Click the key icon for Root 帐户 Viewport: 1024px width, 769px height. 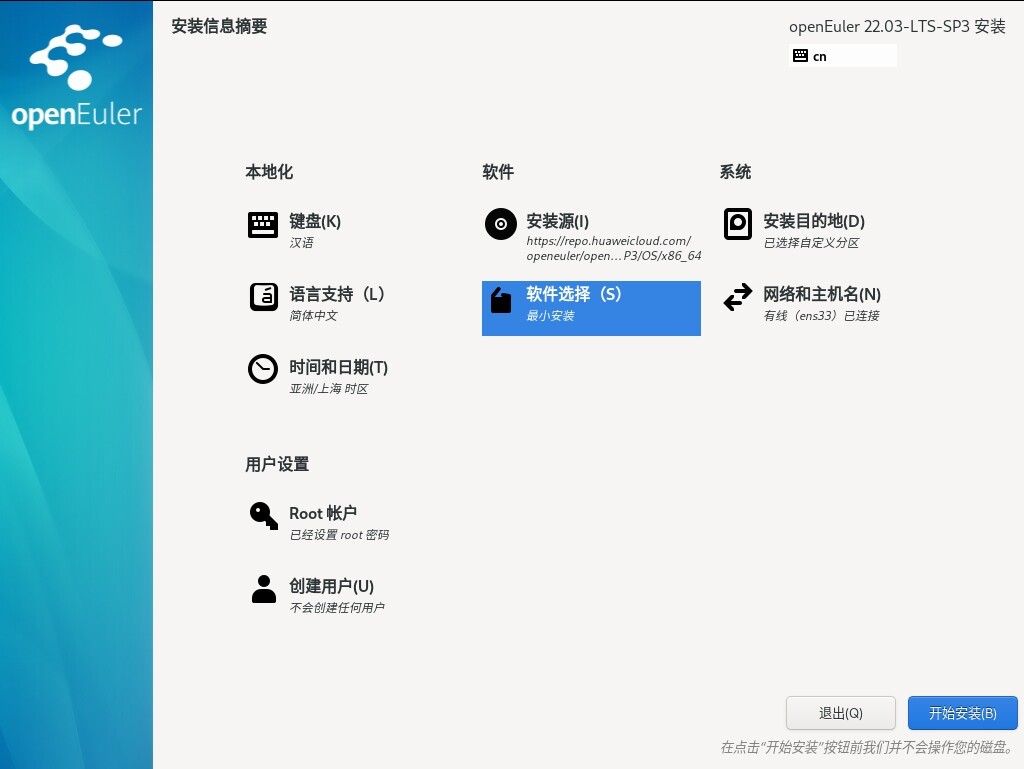click(x=263, y=516)
